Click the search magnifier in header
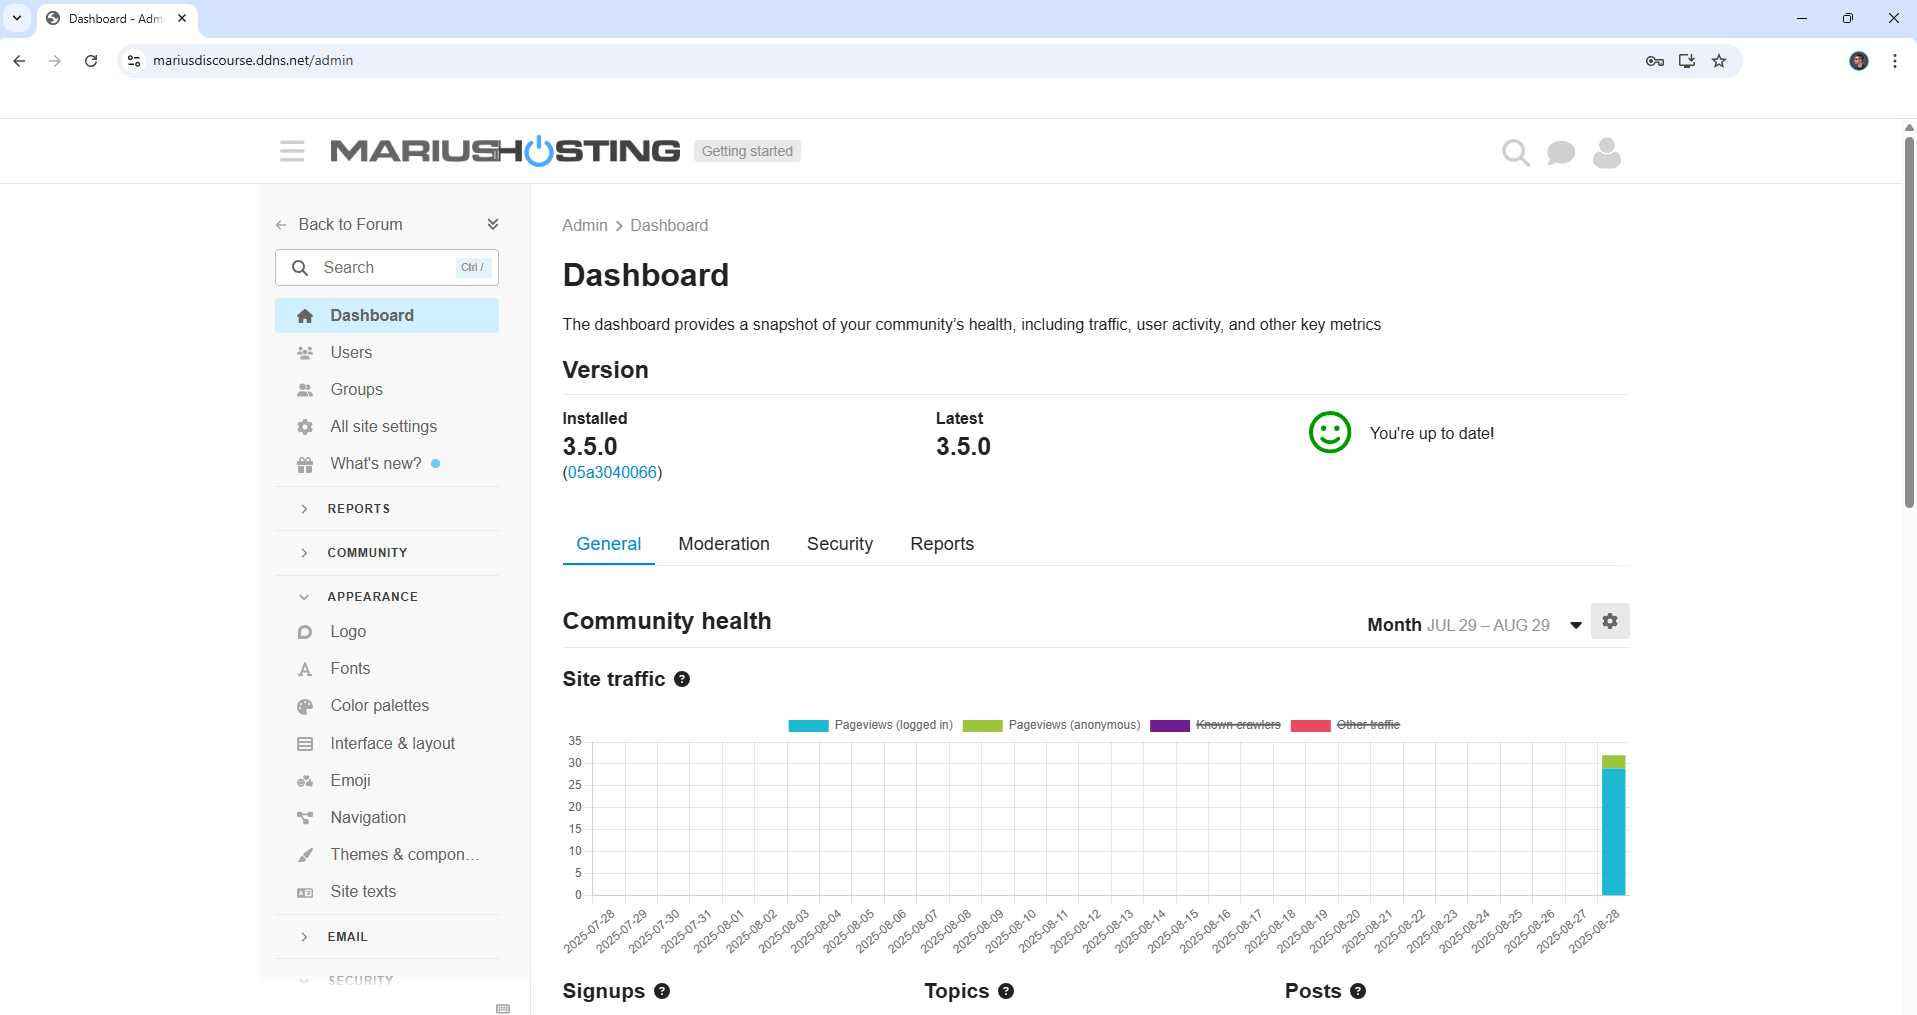This screenshot has height=1015, width=1917. (x=1516, y=152)
